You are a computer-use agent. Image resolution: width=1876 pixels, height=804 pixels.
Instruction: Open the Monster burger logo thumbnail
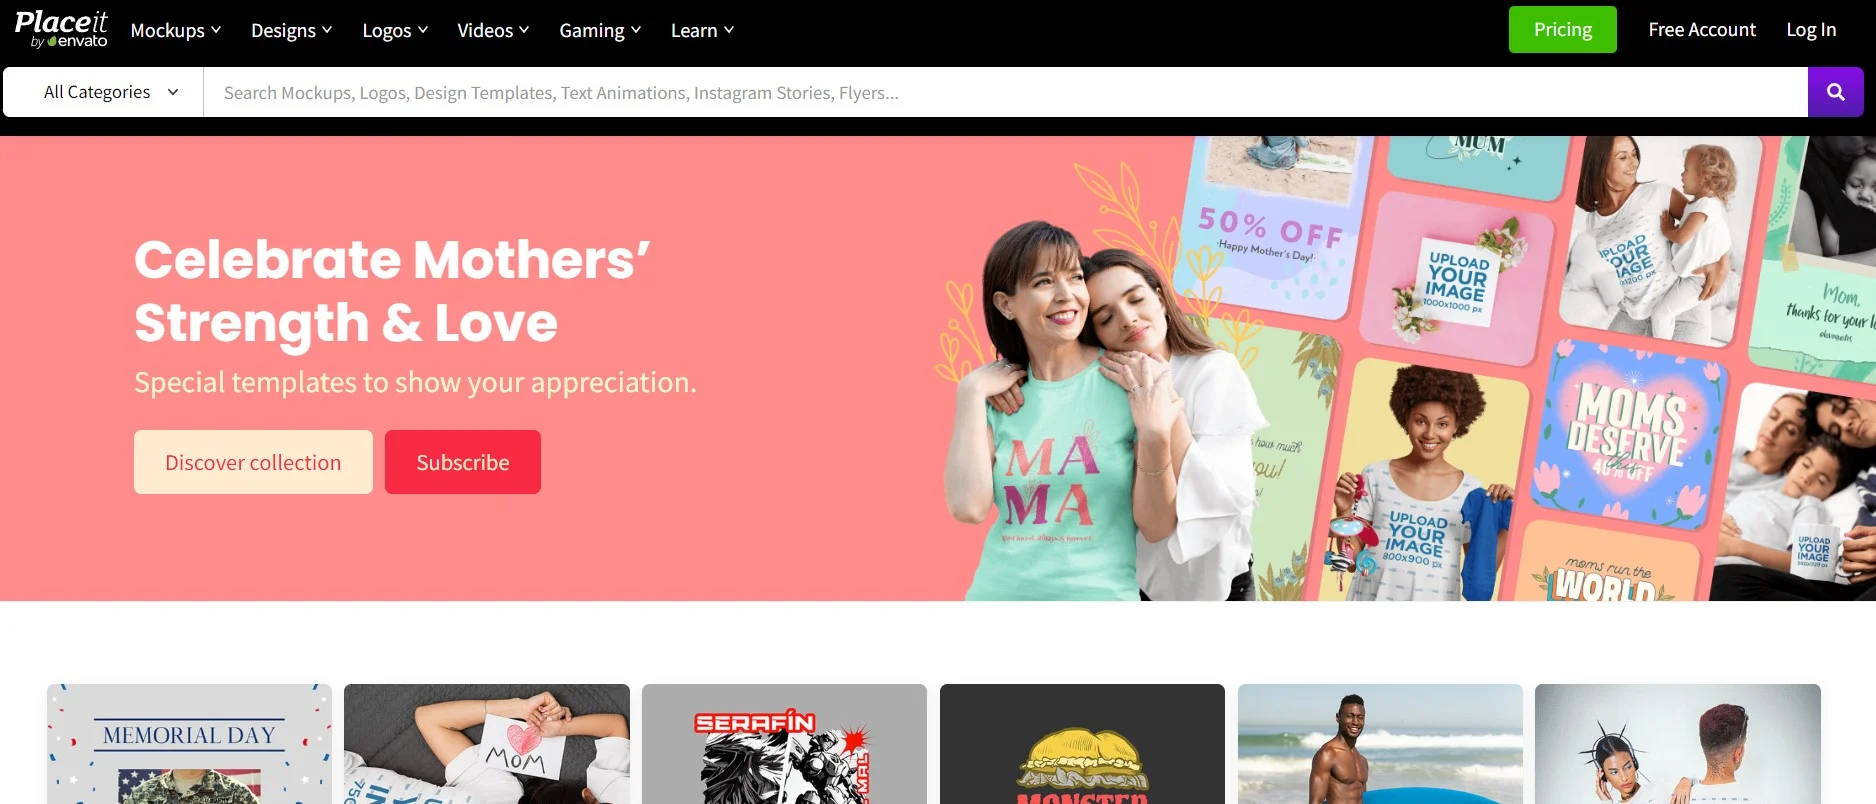1082,744
